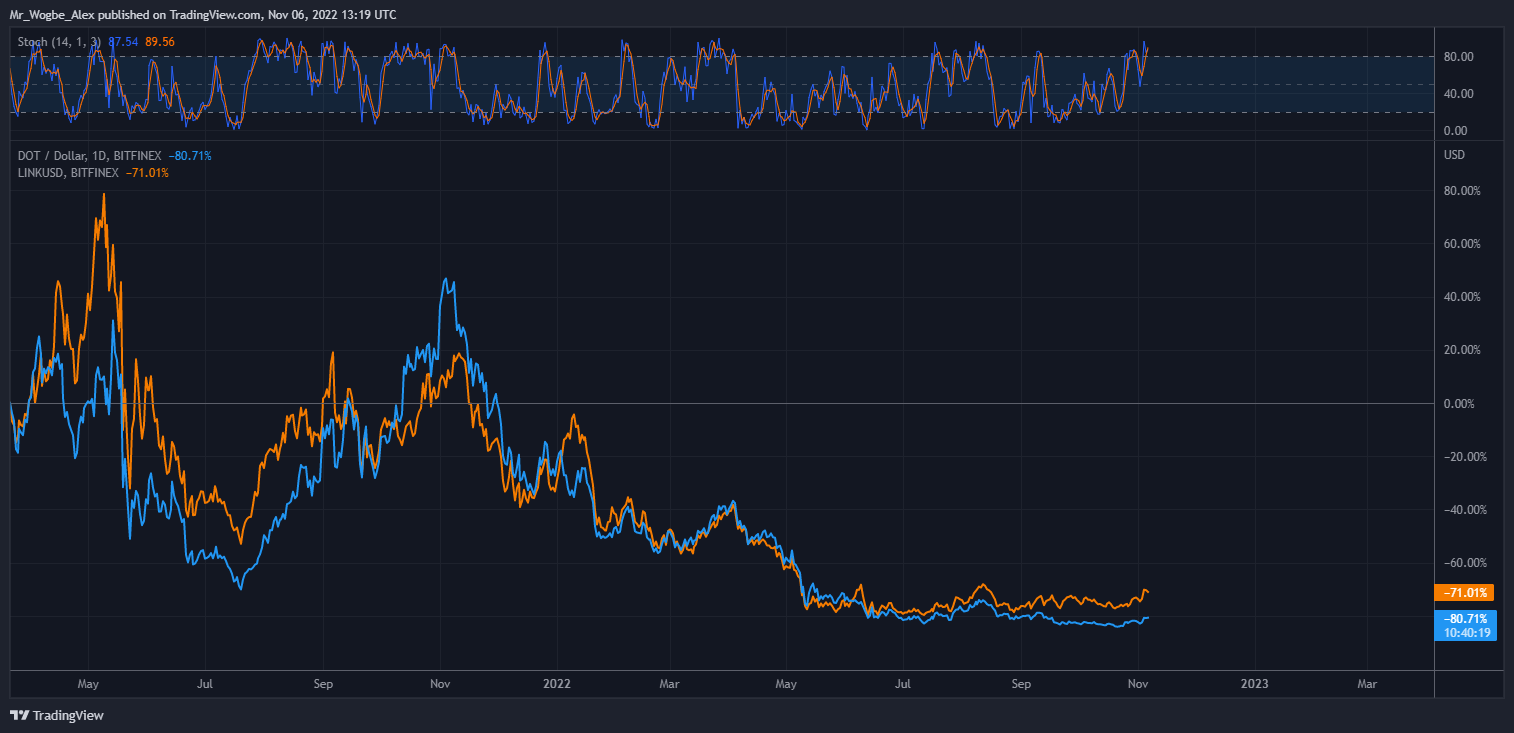Click the Stoch value 87.54
1514x733 pixels.
123,42
